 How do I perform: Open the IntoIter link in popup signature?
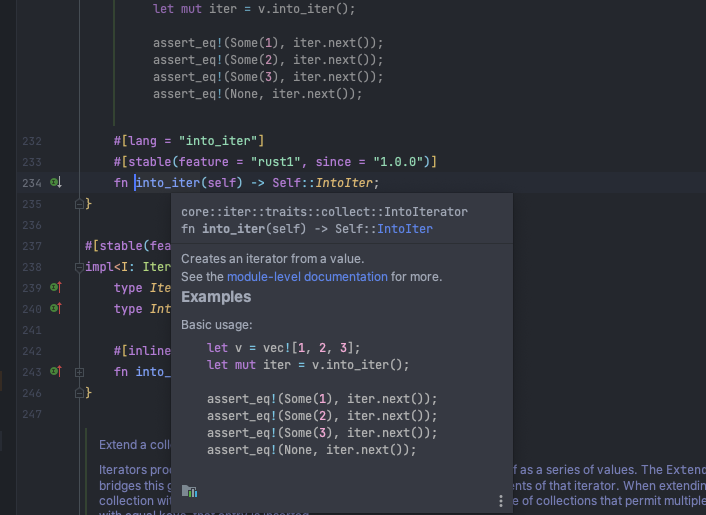click(405, 229)
